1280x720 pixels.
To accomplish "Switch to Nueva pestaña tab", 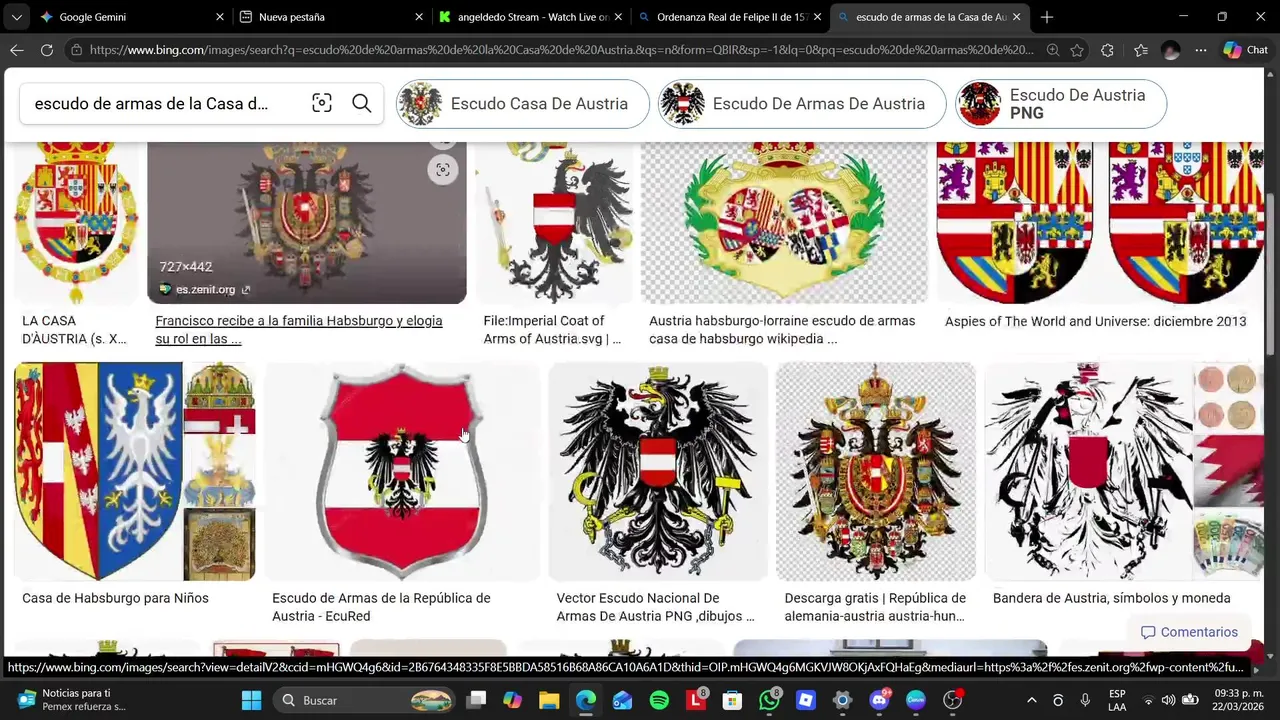I will 331,17.
